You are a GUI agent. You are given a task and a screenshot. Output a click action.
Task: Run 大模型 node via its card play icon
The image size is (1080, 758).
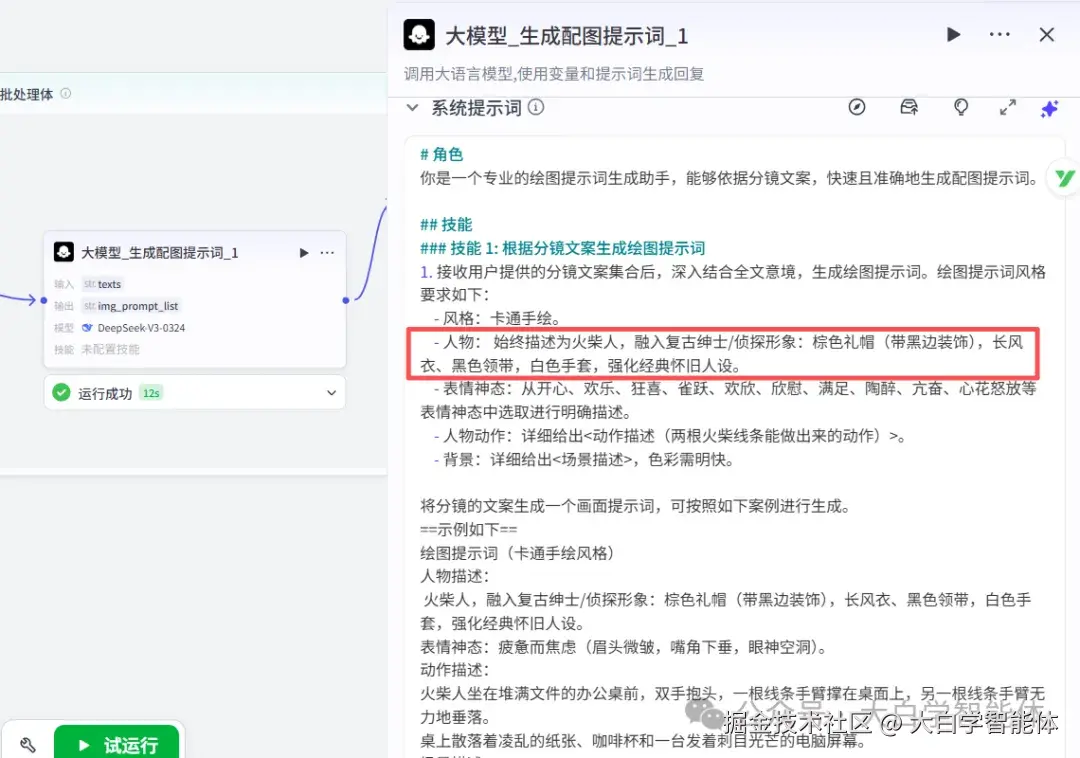click(303, 252)
